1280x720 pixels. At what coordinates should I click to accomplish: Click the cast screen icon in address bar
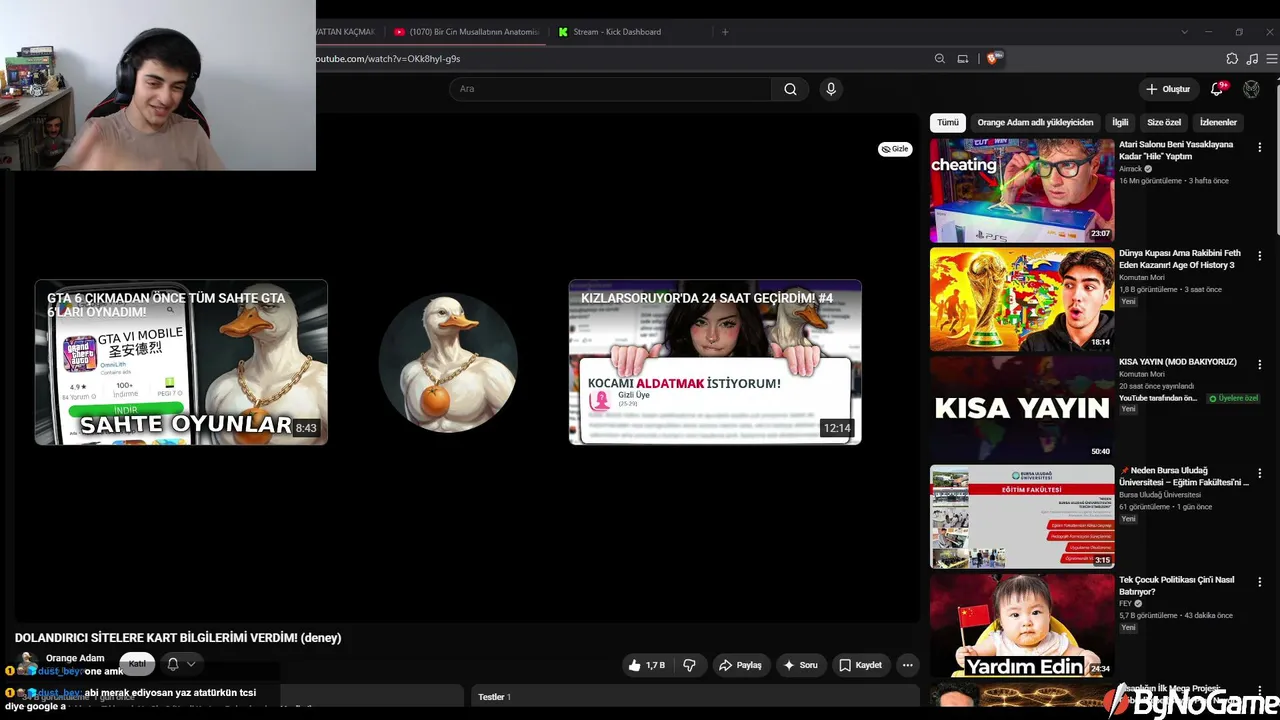(963, 59)
